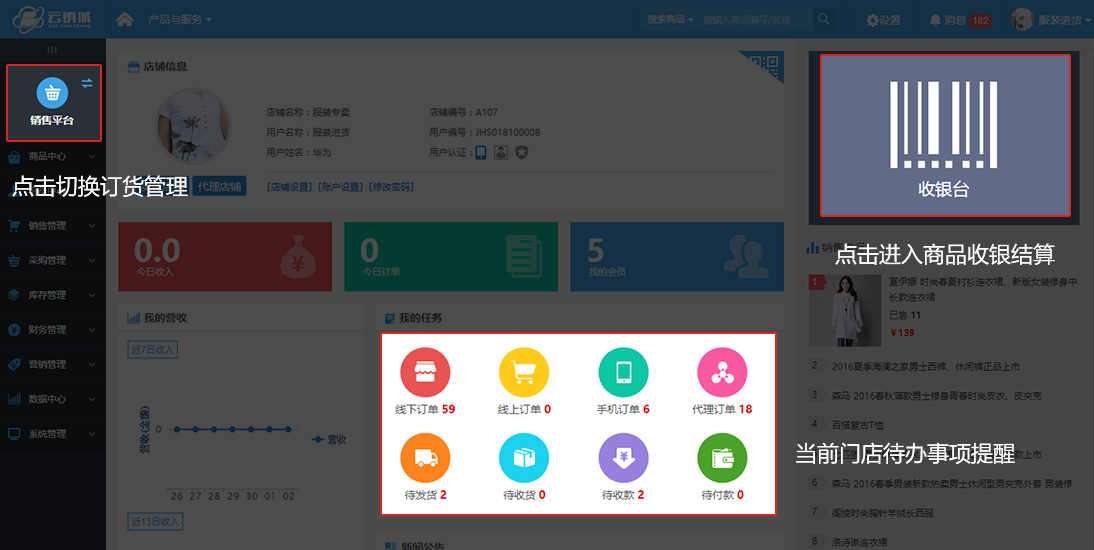Open rank 8 product 浩诗琳连衣裙
The width and height of the screenshot is (1094, 550).
860,542
